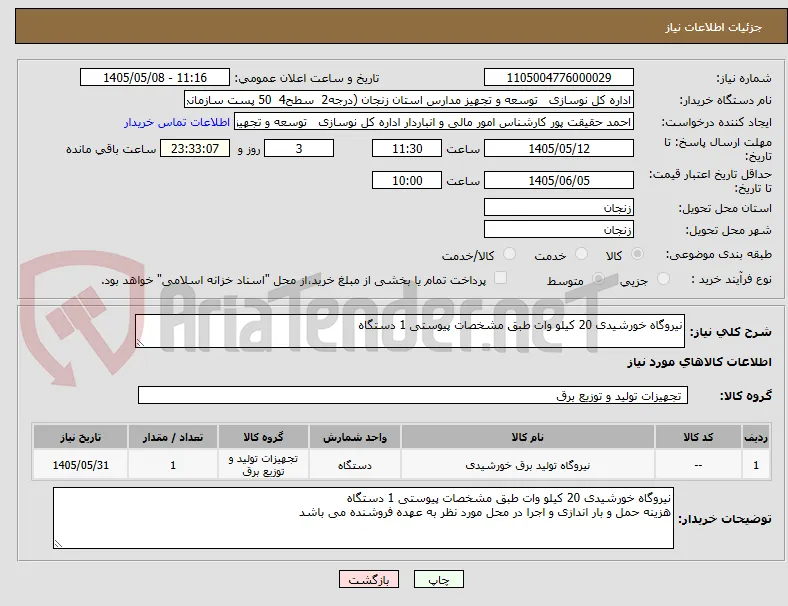The width and height of the screenshot is (788, 606).
Task: Click the تعداد / مقدار column header
Action: point(173,437)
